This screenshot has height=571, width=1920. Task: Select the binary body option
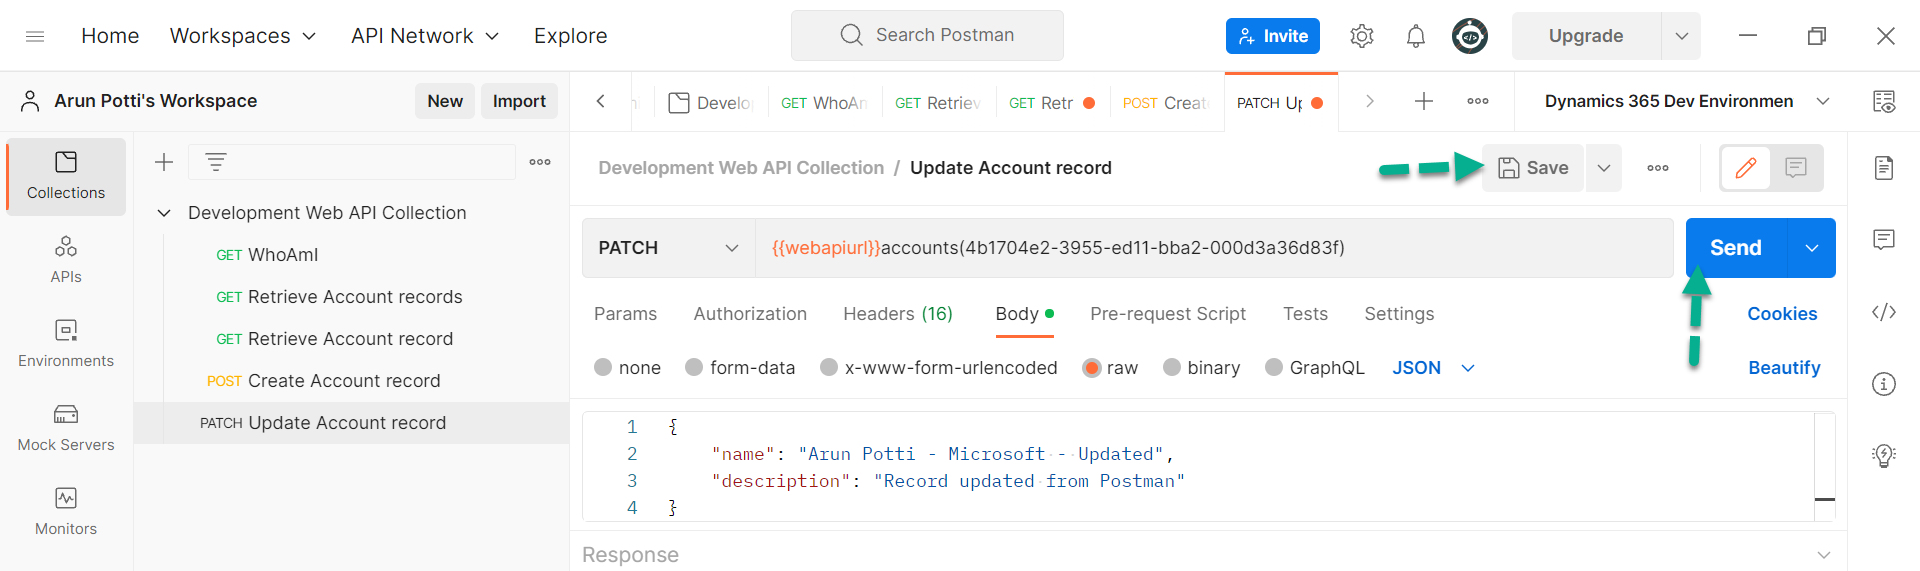[1201, 367]
